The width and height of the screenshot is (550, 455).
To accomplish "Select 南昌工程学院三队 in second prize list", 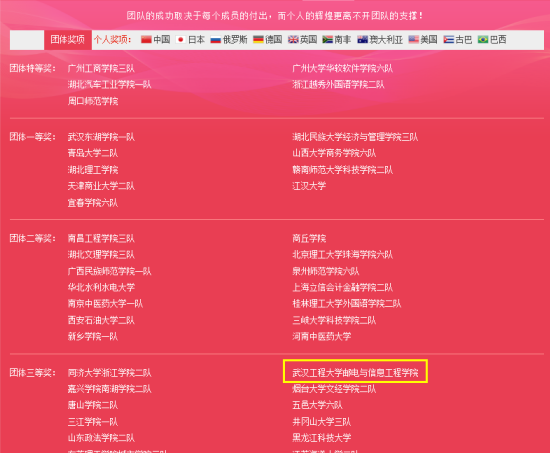I will 101,239.
